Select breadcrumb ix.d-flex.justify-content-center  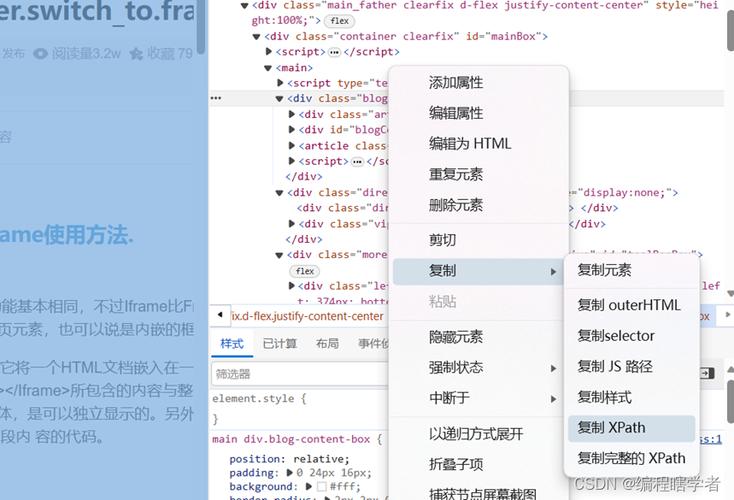click(307, 316)
